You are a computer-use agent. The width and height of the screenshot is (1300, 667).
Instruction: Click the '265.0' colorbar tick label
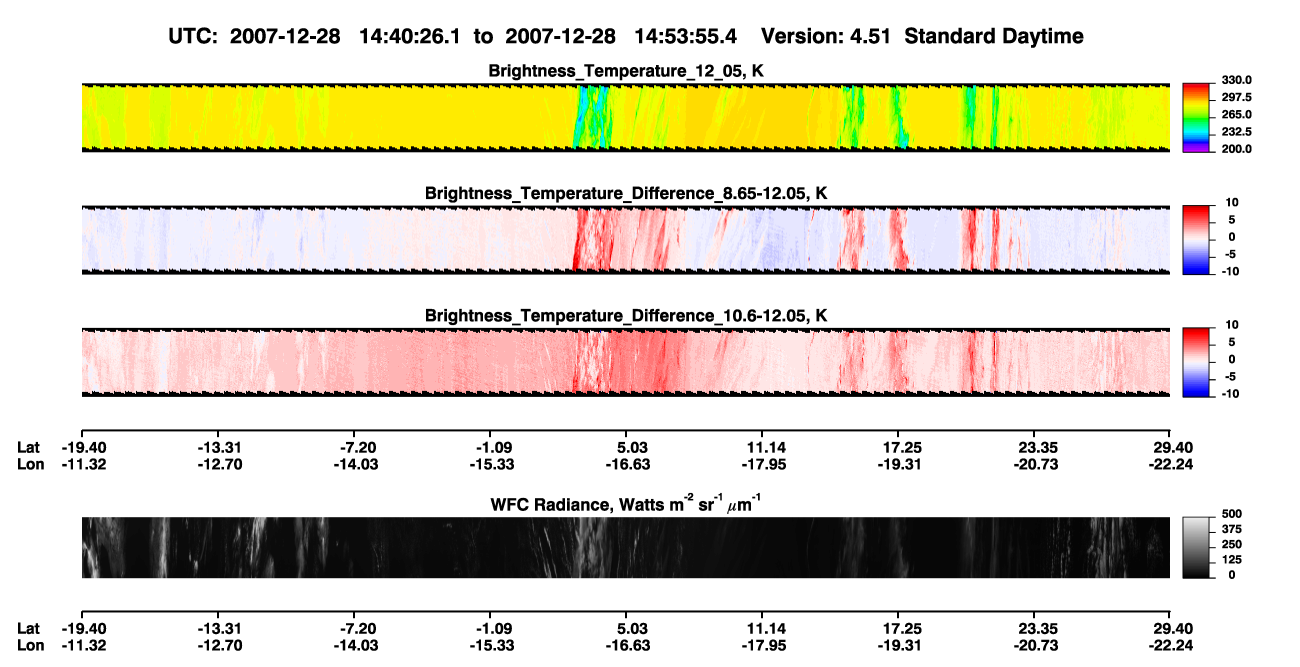point(1234,115)
